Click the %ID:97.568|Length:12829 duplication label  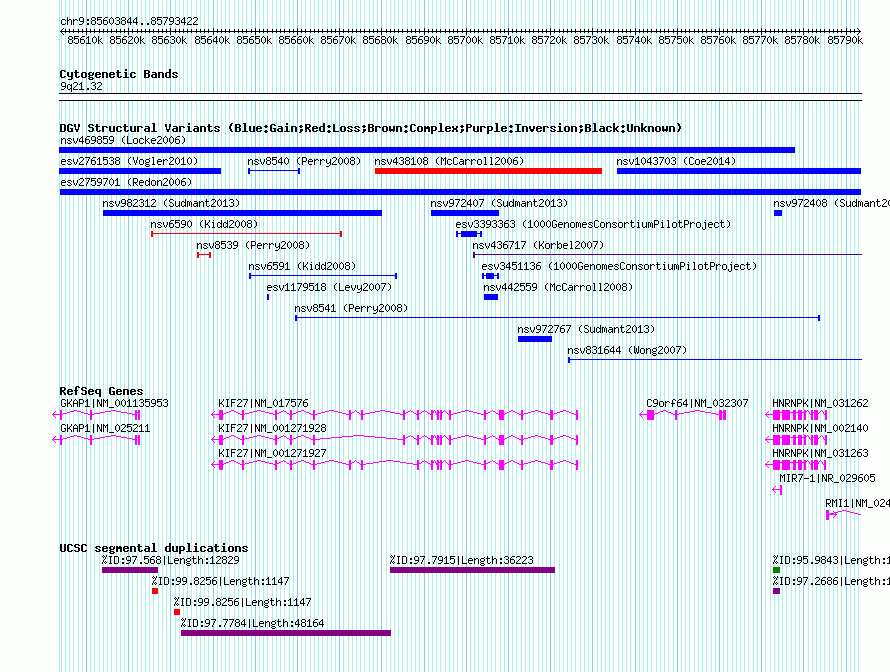coord(170,561)
